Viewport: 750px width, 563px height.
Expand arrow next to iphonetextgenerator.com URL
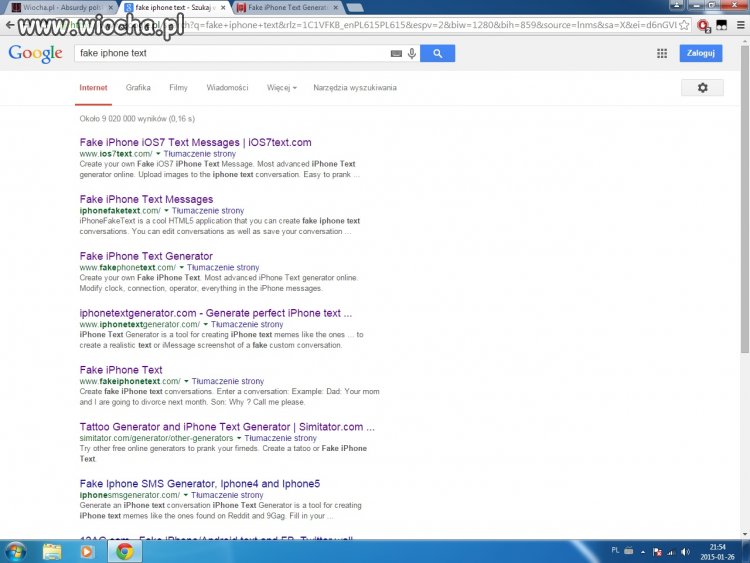[206, 325]
